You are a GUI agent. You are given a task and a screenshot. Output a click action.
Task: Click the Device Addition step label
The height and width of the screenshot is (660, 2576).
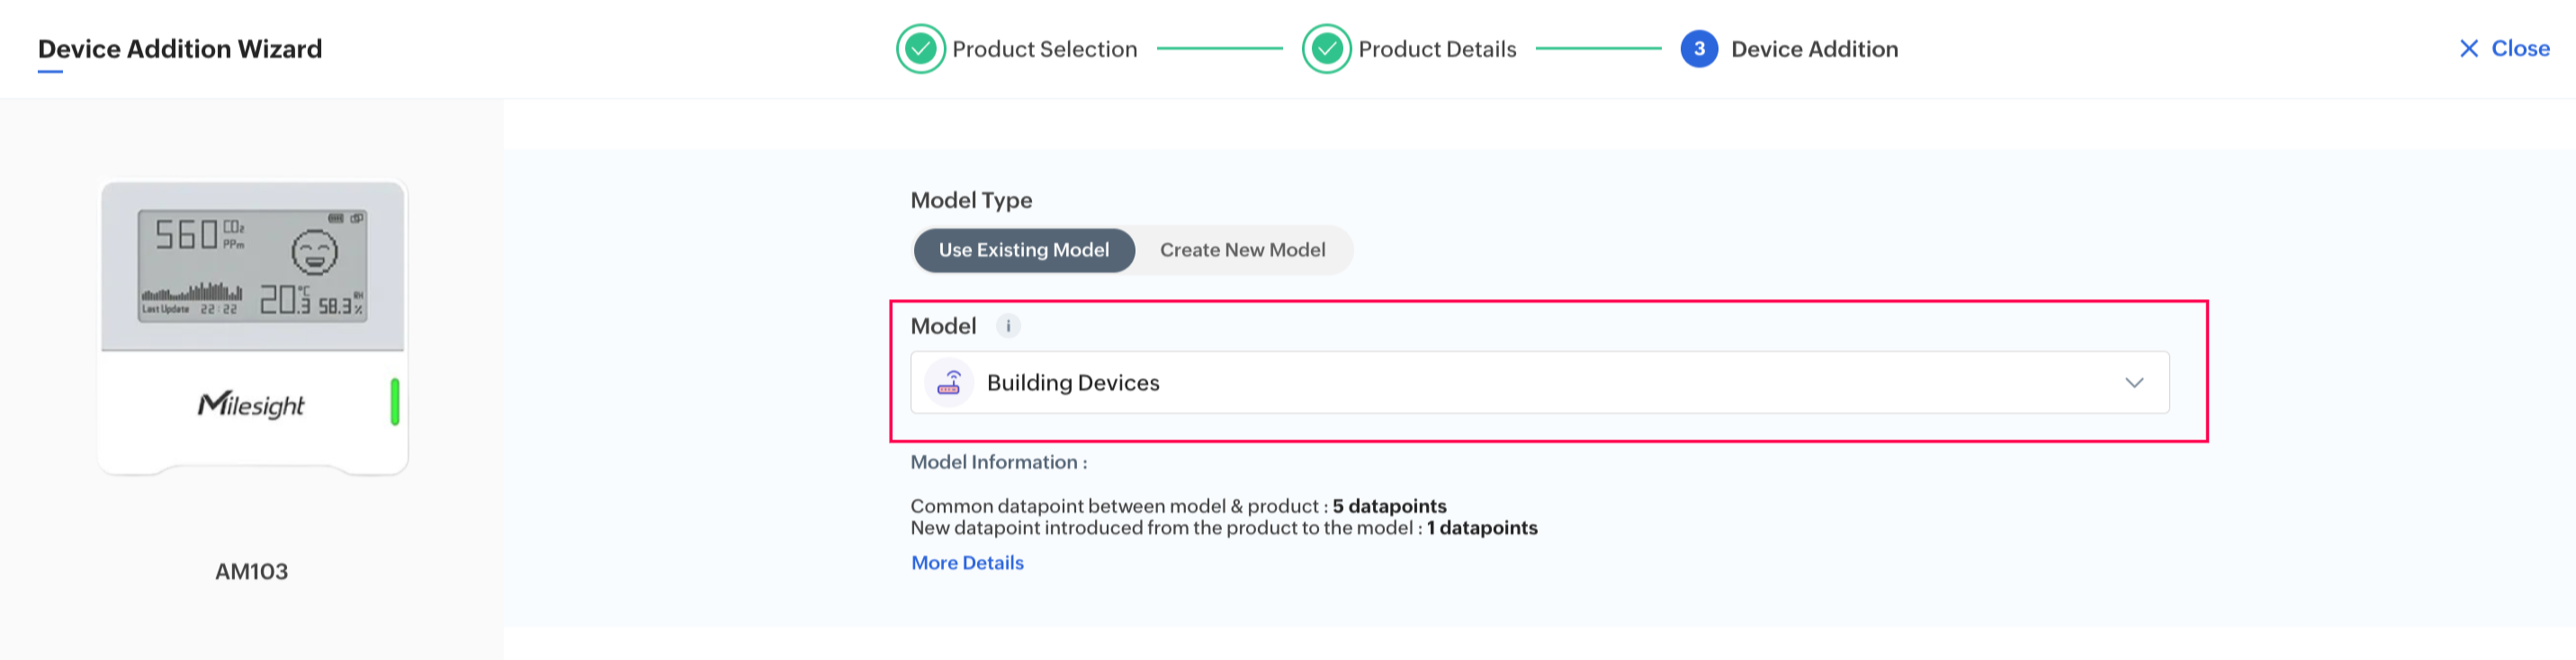(x=1814, y=49)
